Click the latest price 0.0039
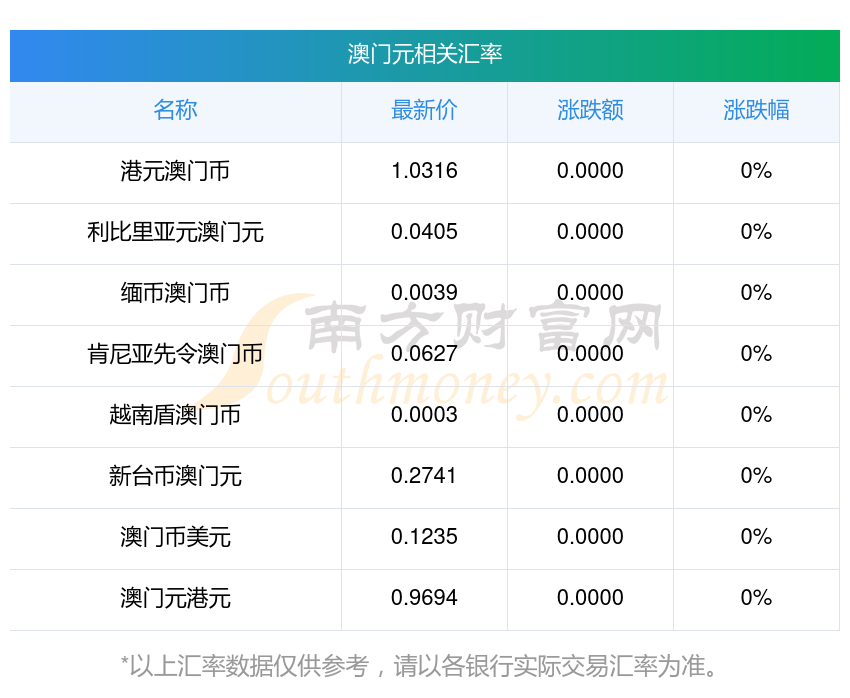 coord(424,293)
